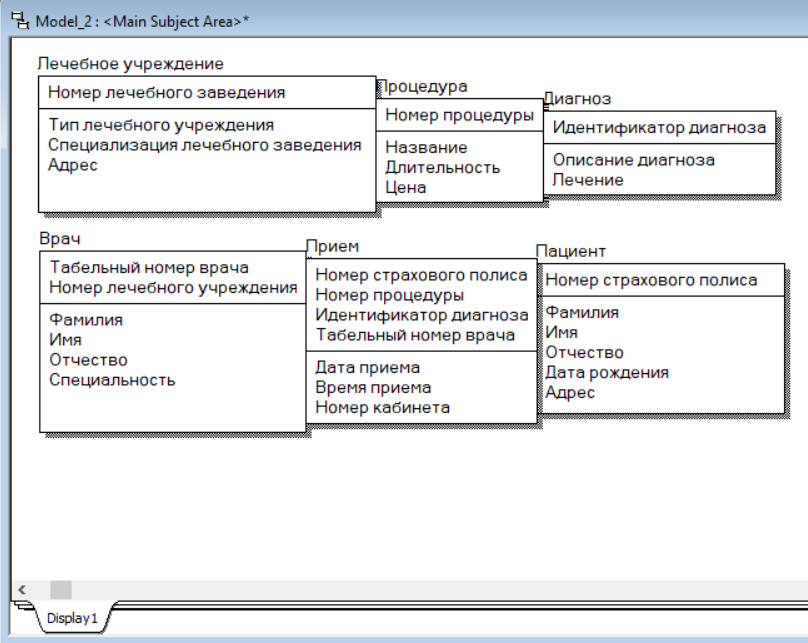Select attribute Дата рождения

point(607,373)
